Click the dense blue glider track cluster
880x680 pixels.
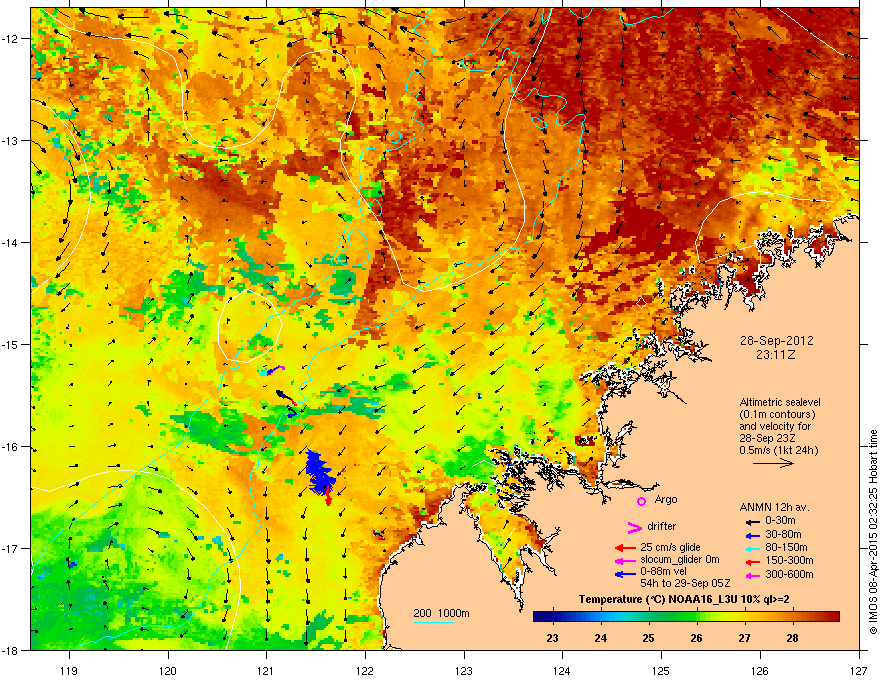[x=319, y=472]
